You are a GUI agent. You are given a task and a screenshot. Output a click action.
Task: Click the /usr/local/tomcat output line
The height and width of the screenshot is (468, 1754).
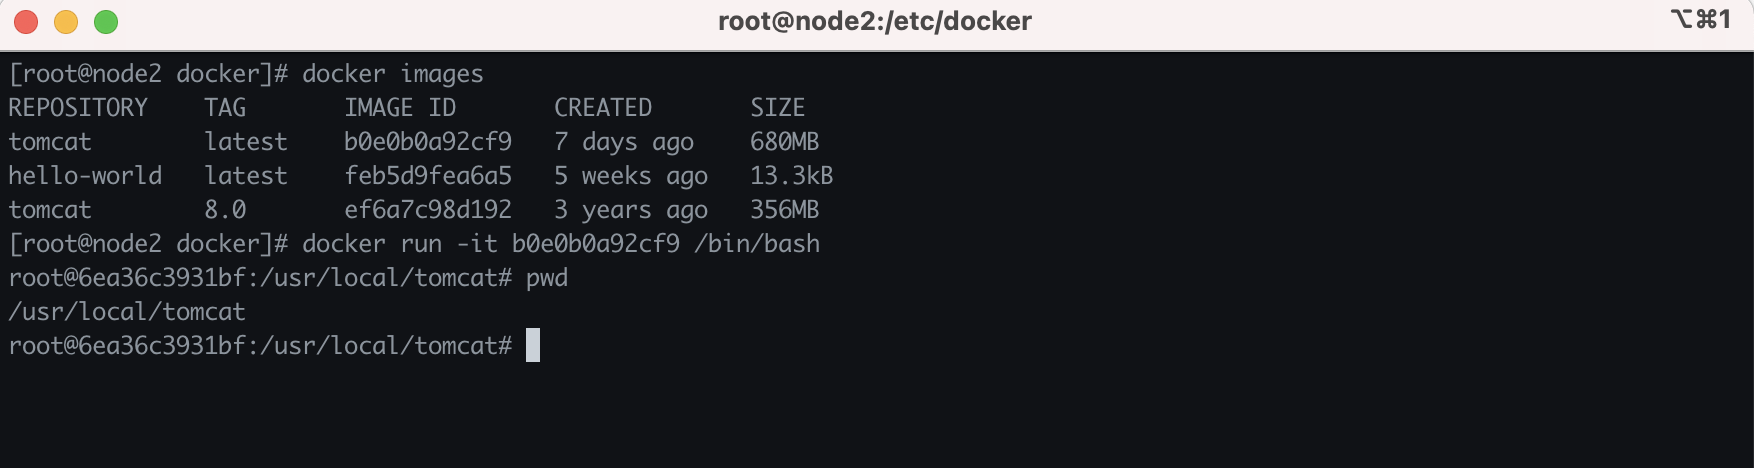click(x=127, y=312)
